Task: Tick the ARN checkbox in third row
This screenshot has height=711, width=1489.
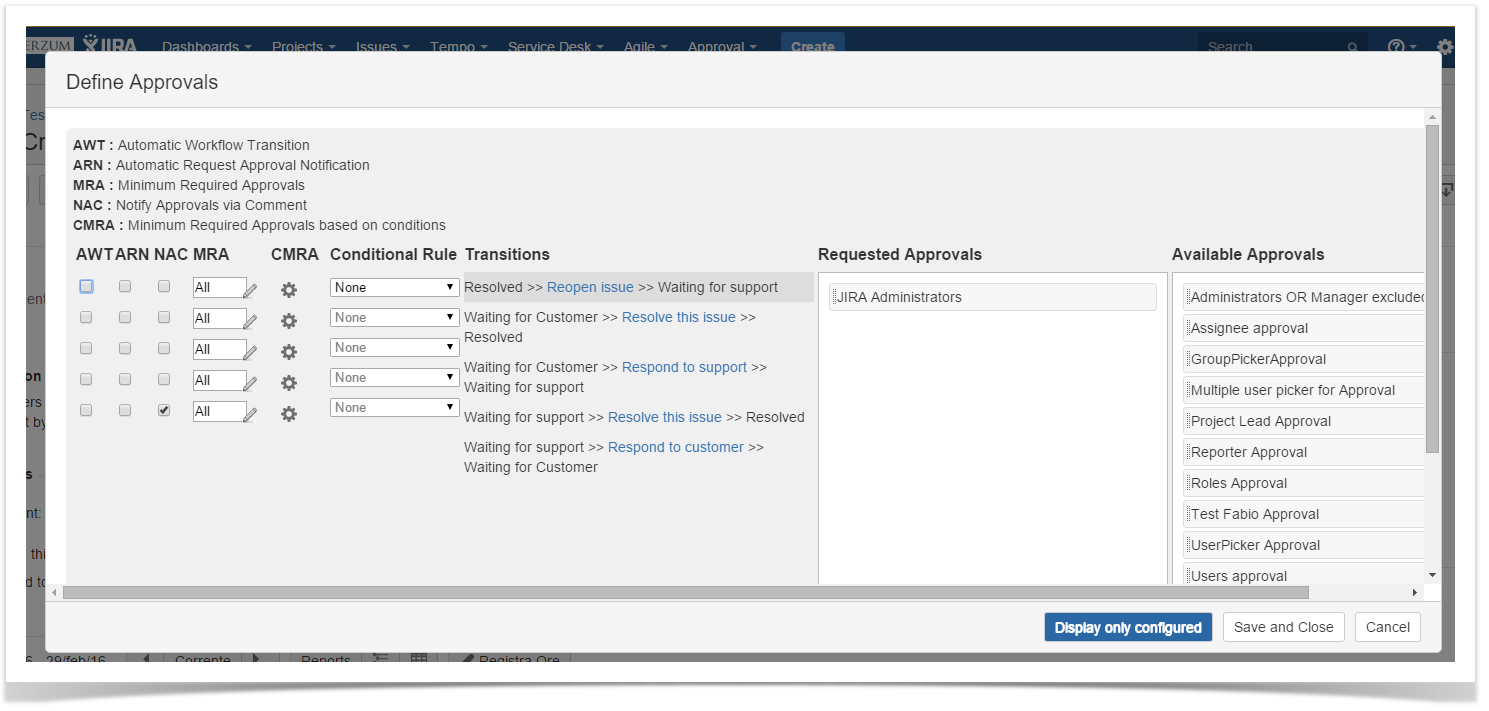Action: [125, 348]
